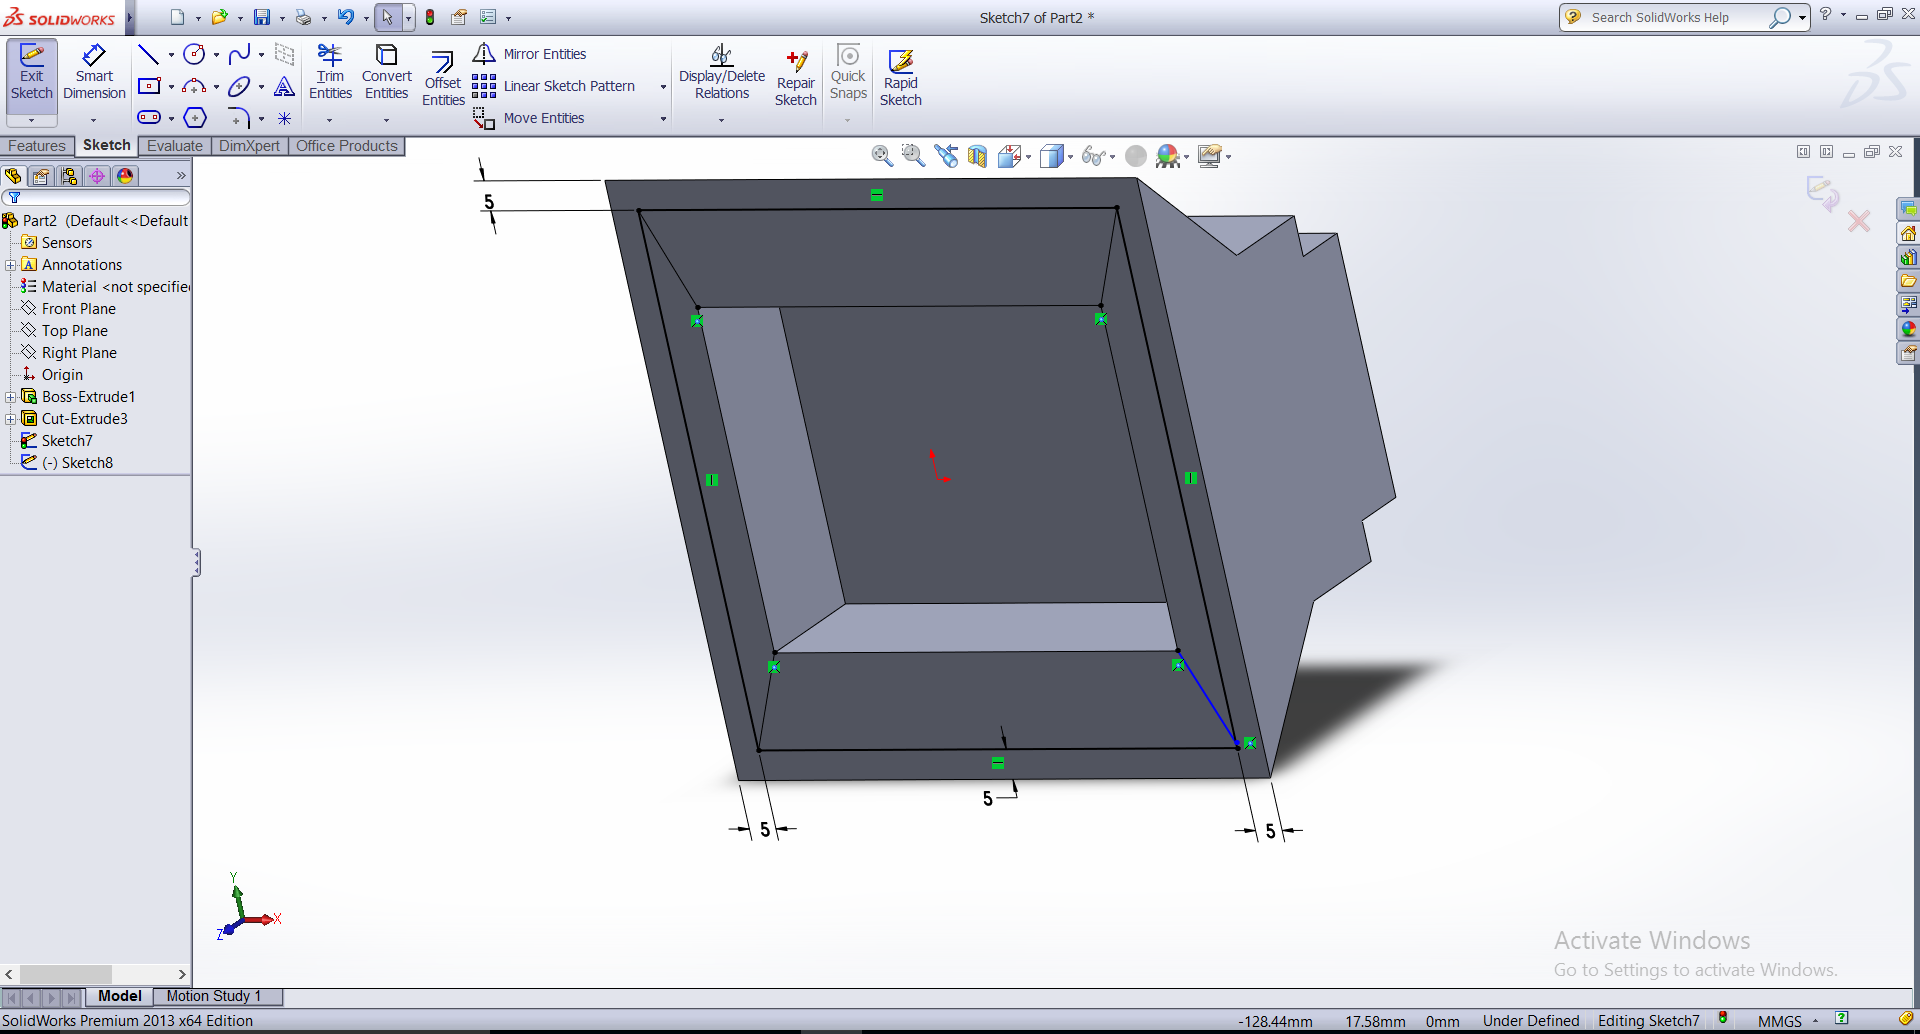
Task: Select the Ellipse sketch tool
Action: [x=239, y=86]
